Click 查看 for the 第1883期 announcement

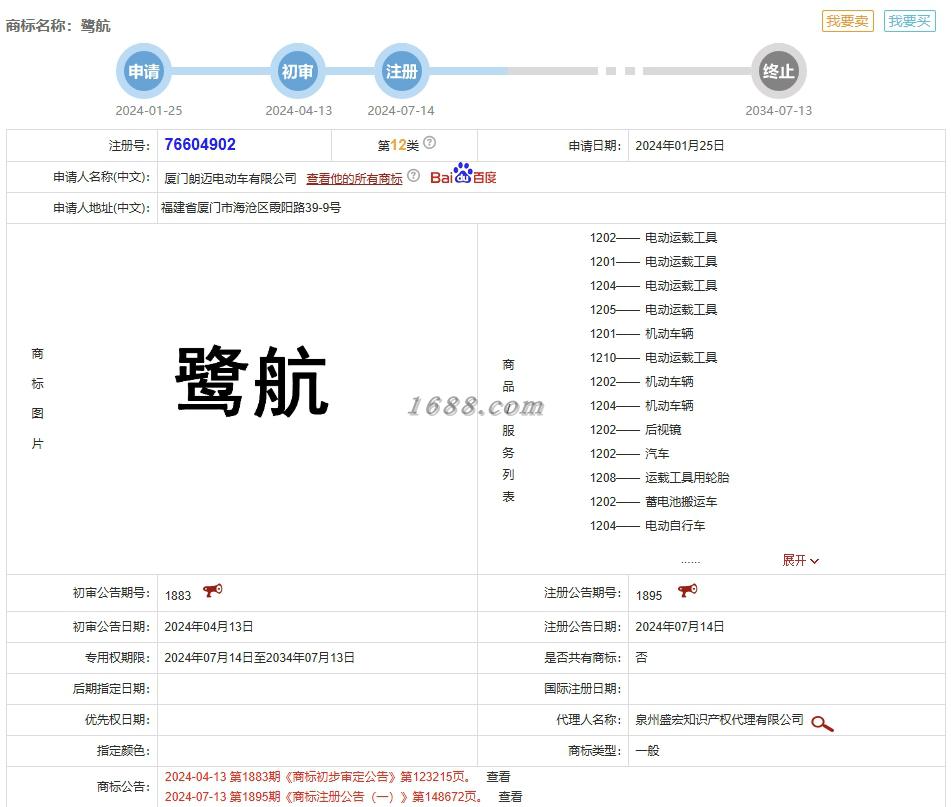pos(498,777)
